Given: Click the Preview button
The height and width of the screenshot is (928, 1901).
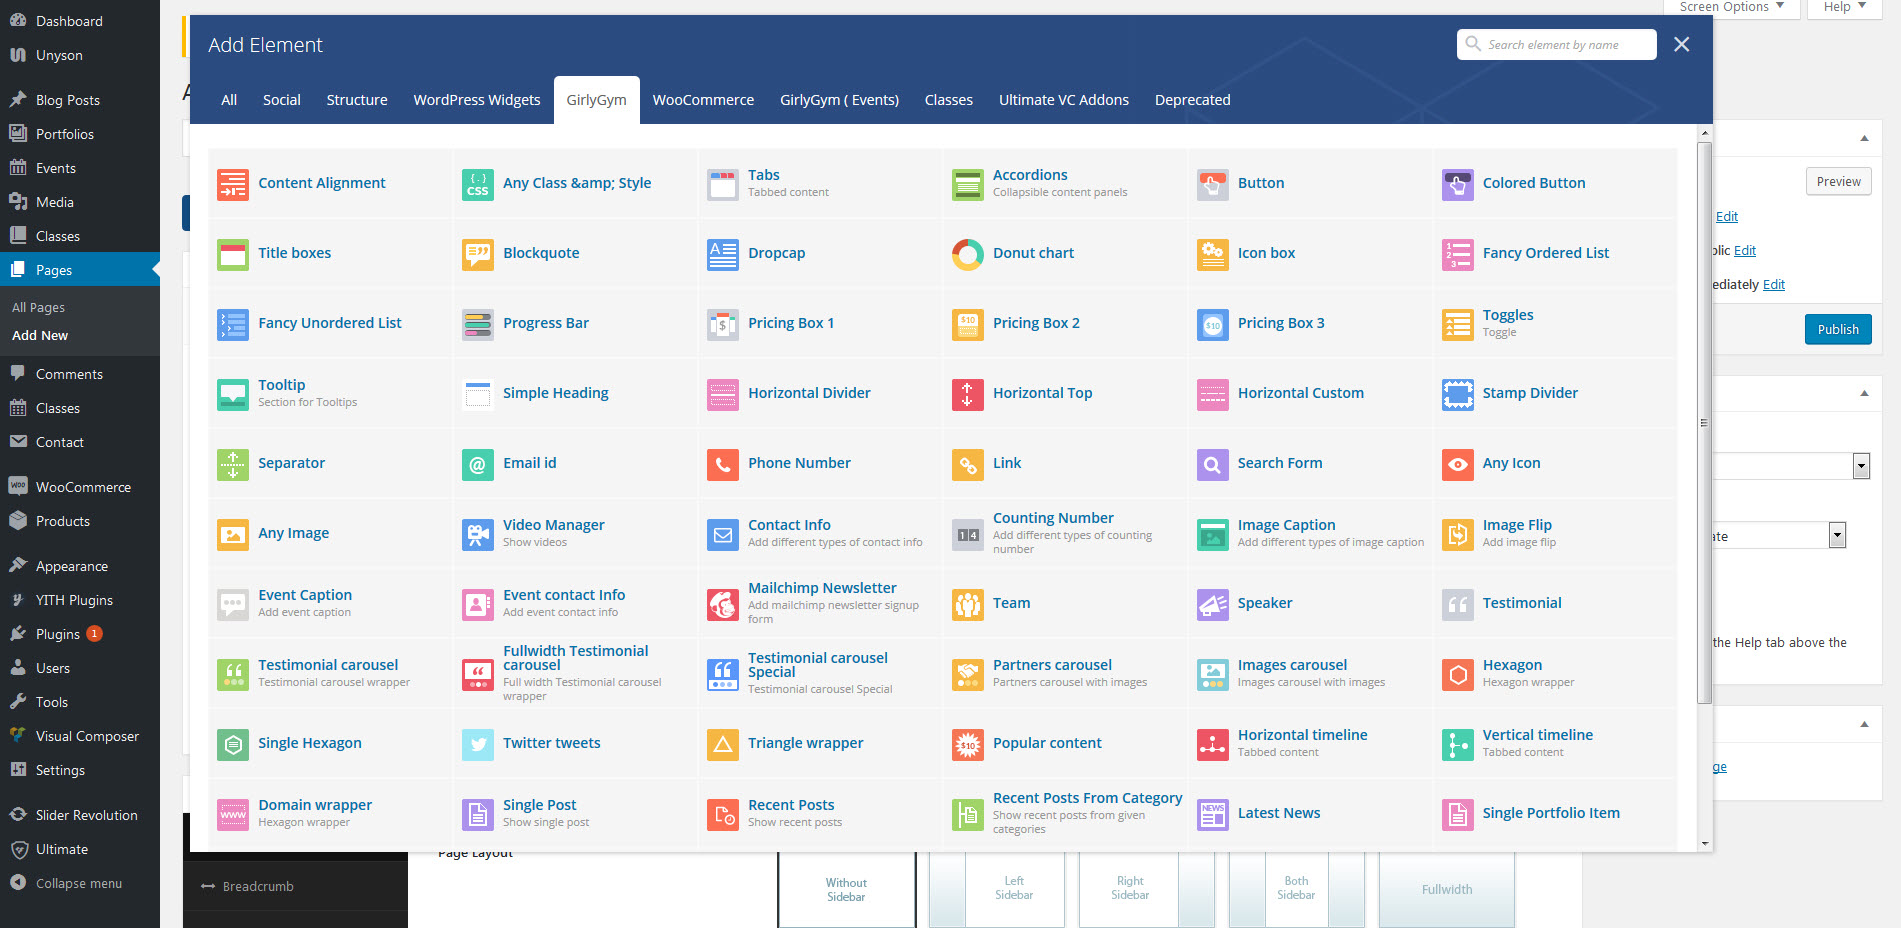Looking at the screenshot, I should tap(1838, 182).
